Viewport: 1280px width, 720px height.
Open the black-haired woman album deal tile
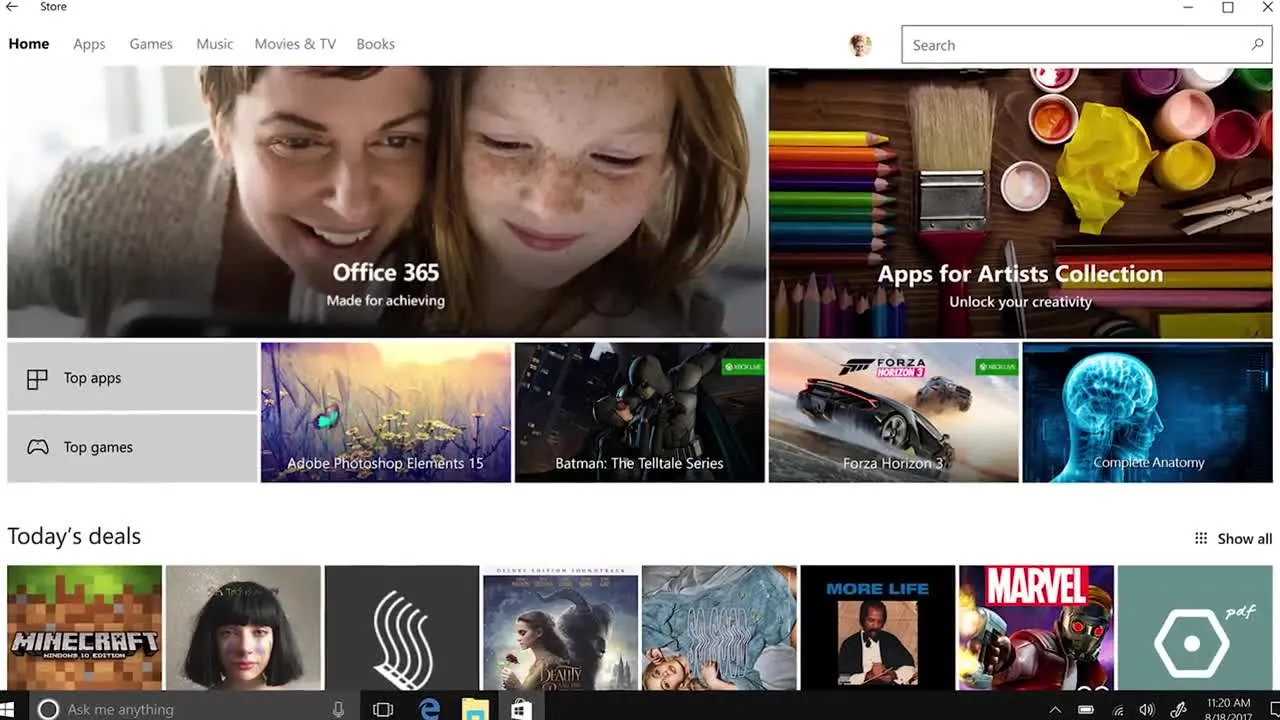243,628
